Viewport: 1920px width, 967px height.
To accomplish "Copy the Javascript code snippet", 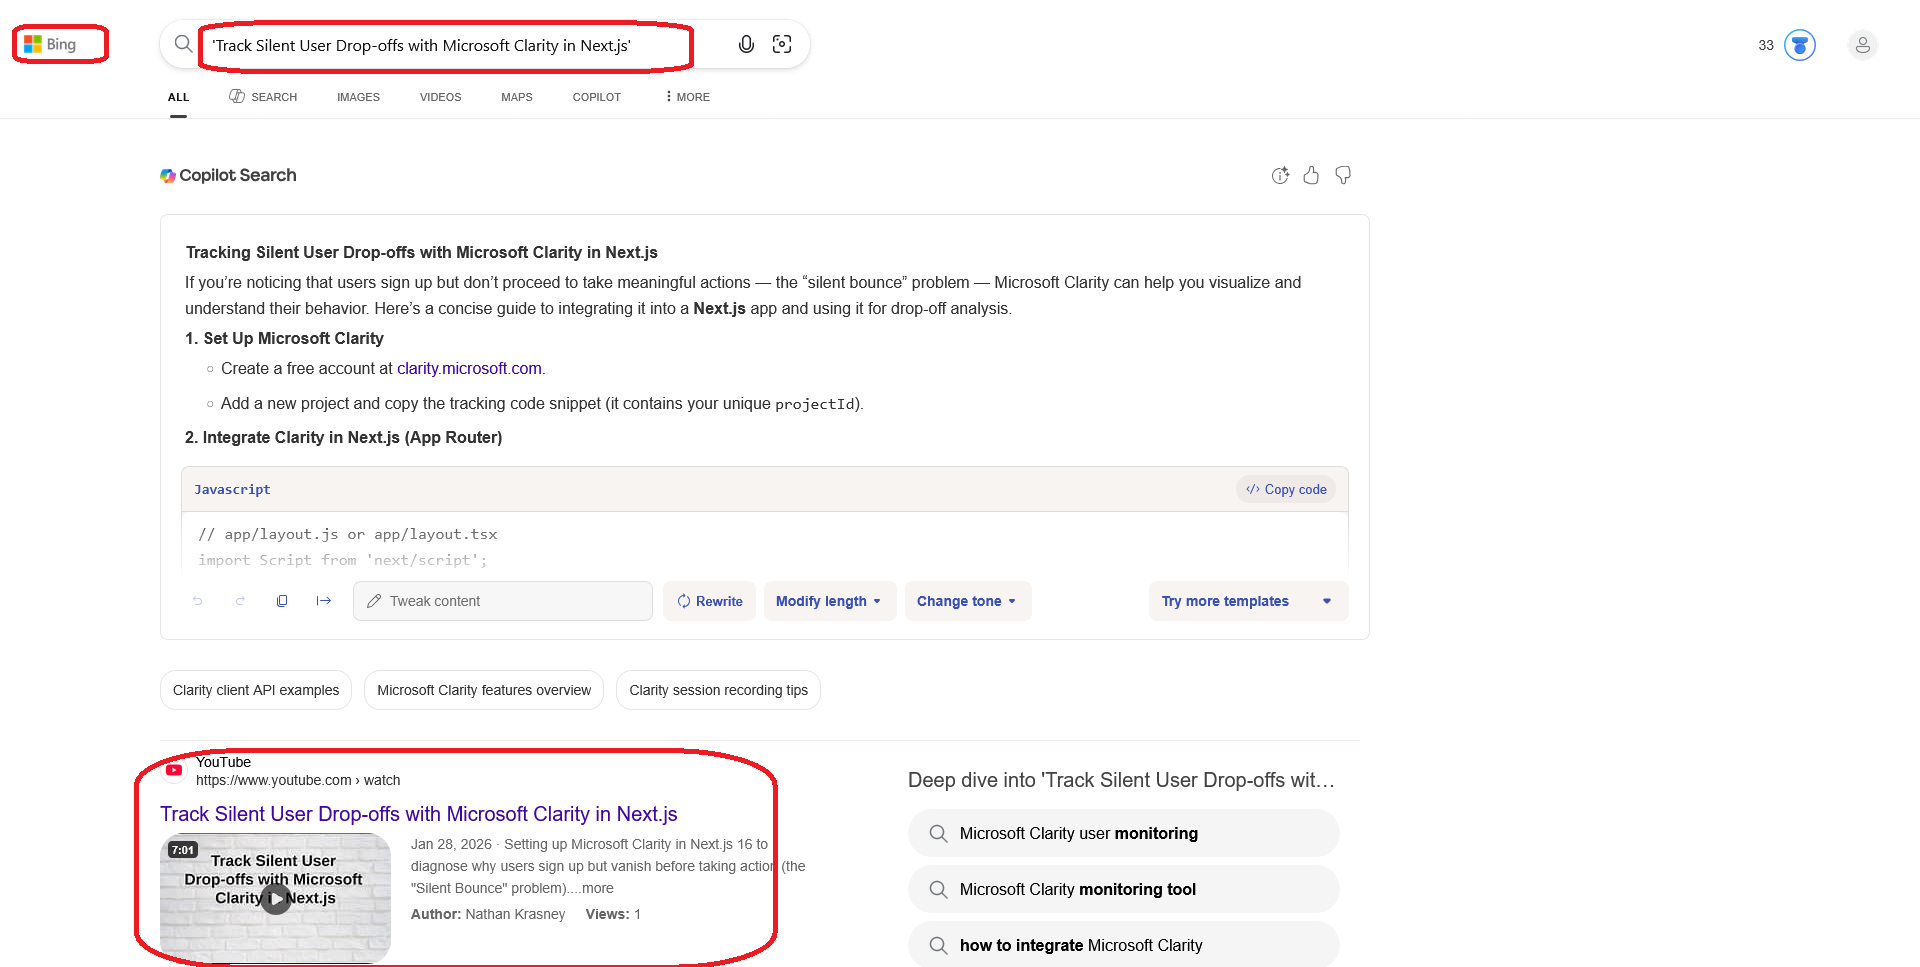I will (1286, 489).
